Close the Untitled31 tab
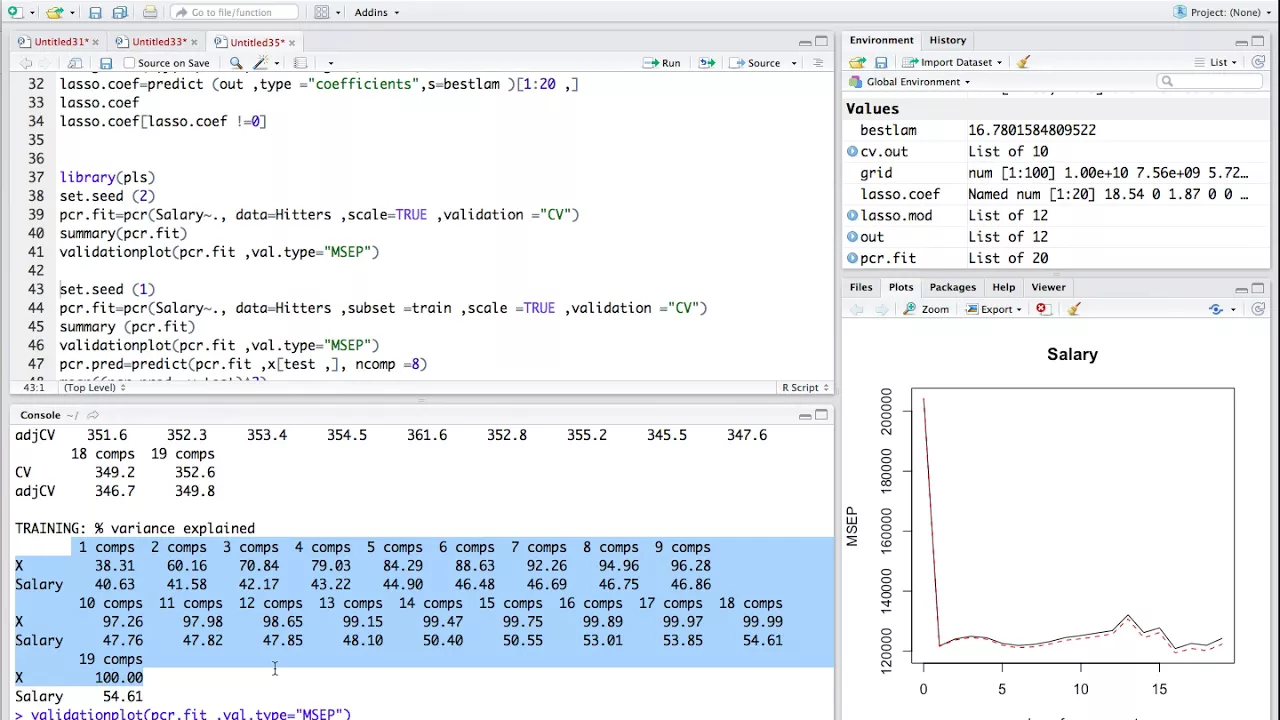 (x=96, y=42)
